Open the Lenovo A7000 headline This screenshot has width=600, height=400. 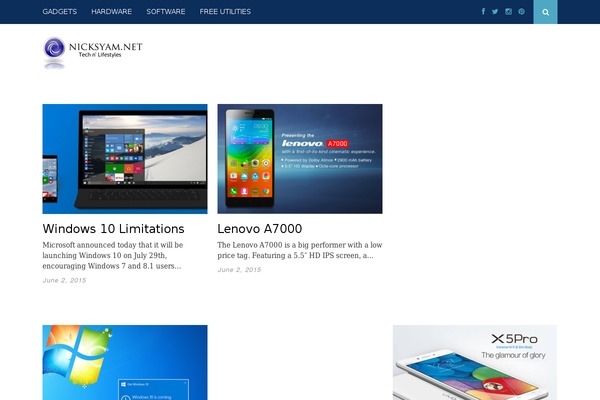click(x=259, y=229)
